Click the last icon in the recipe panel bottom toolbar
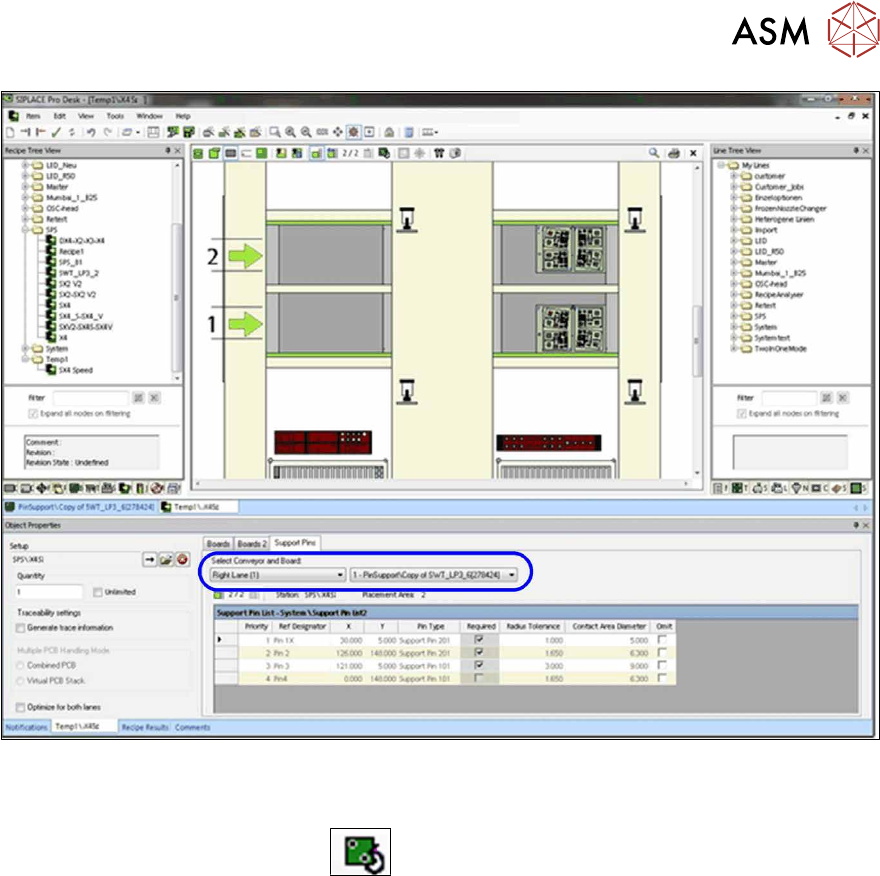Viewport: 880px width, 876px height. 174,488
